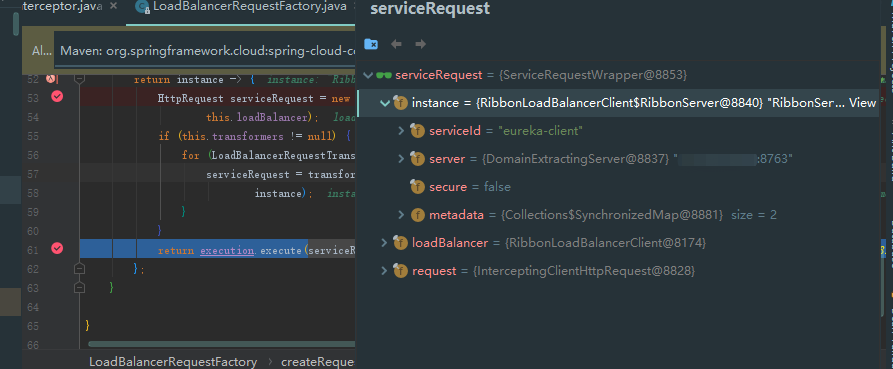Viewport: 893px width, 369px height.
Task: Go back with the left arrow
Action: coord(396,44)
